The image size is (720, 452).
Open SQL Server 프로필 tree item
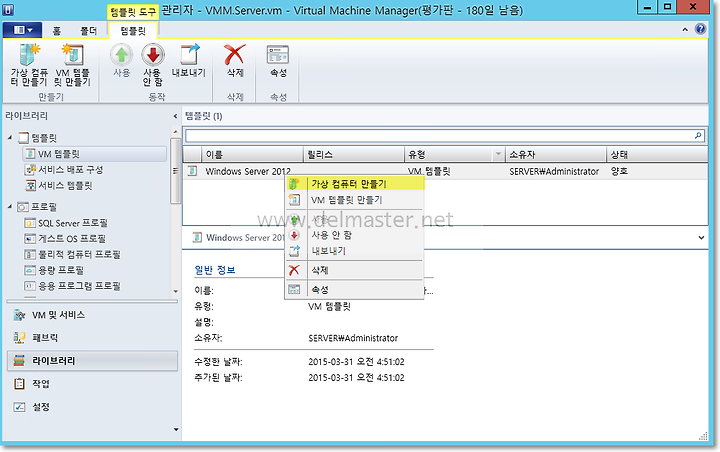click(66, 223)
